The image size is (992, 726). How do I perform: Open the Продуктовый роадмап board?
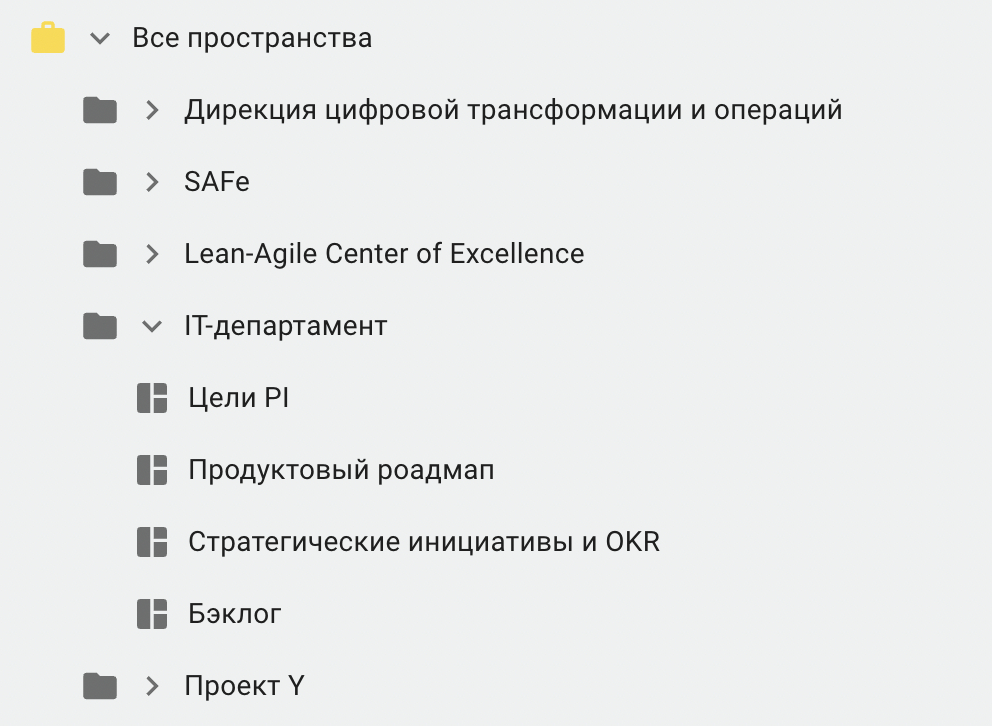[341, 470]
